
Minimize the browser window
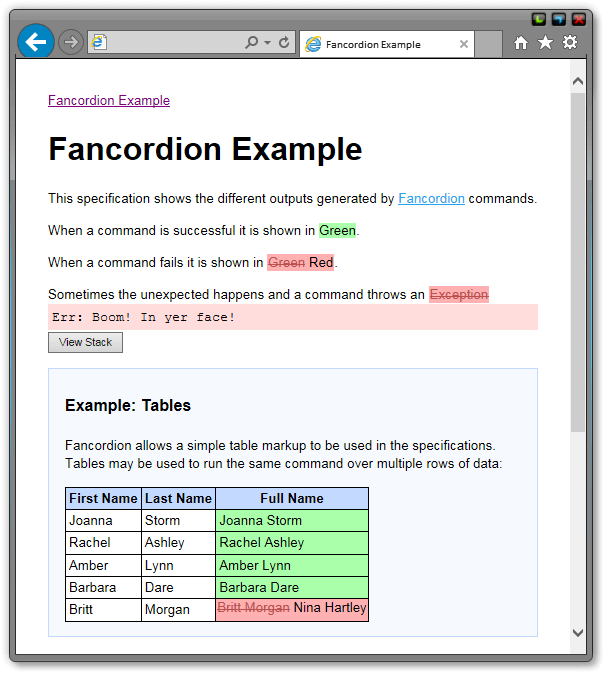click(539, 19)
